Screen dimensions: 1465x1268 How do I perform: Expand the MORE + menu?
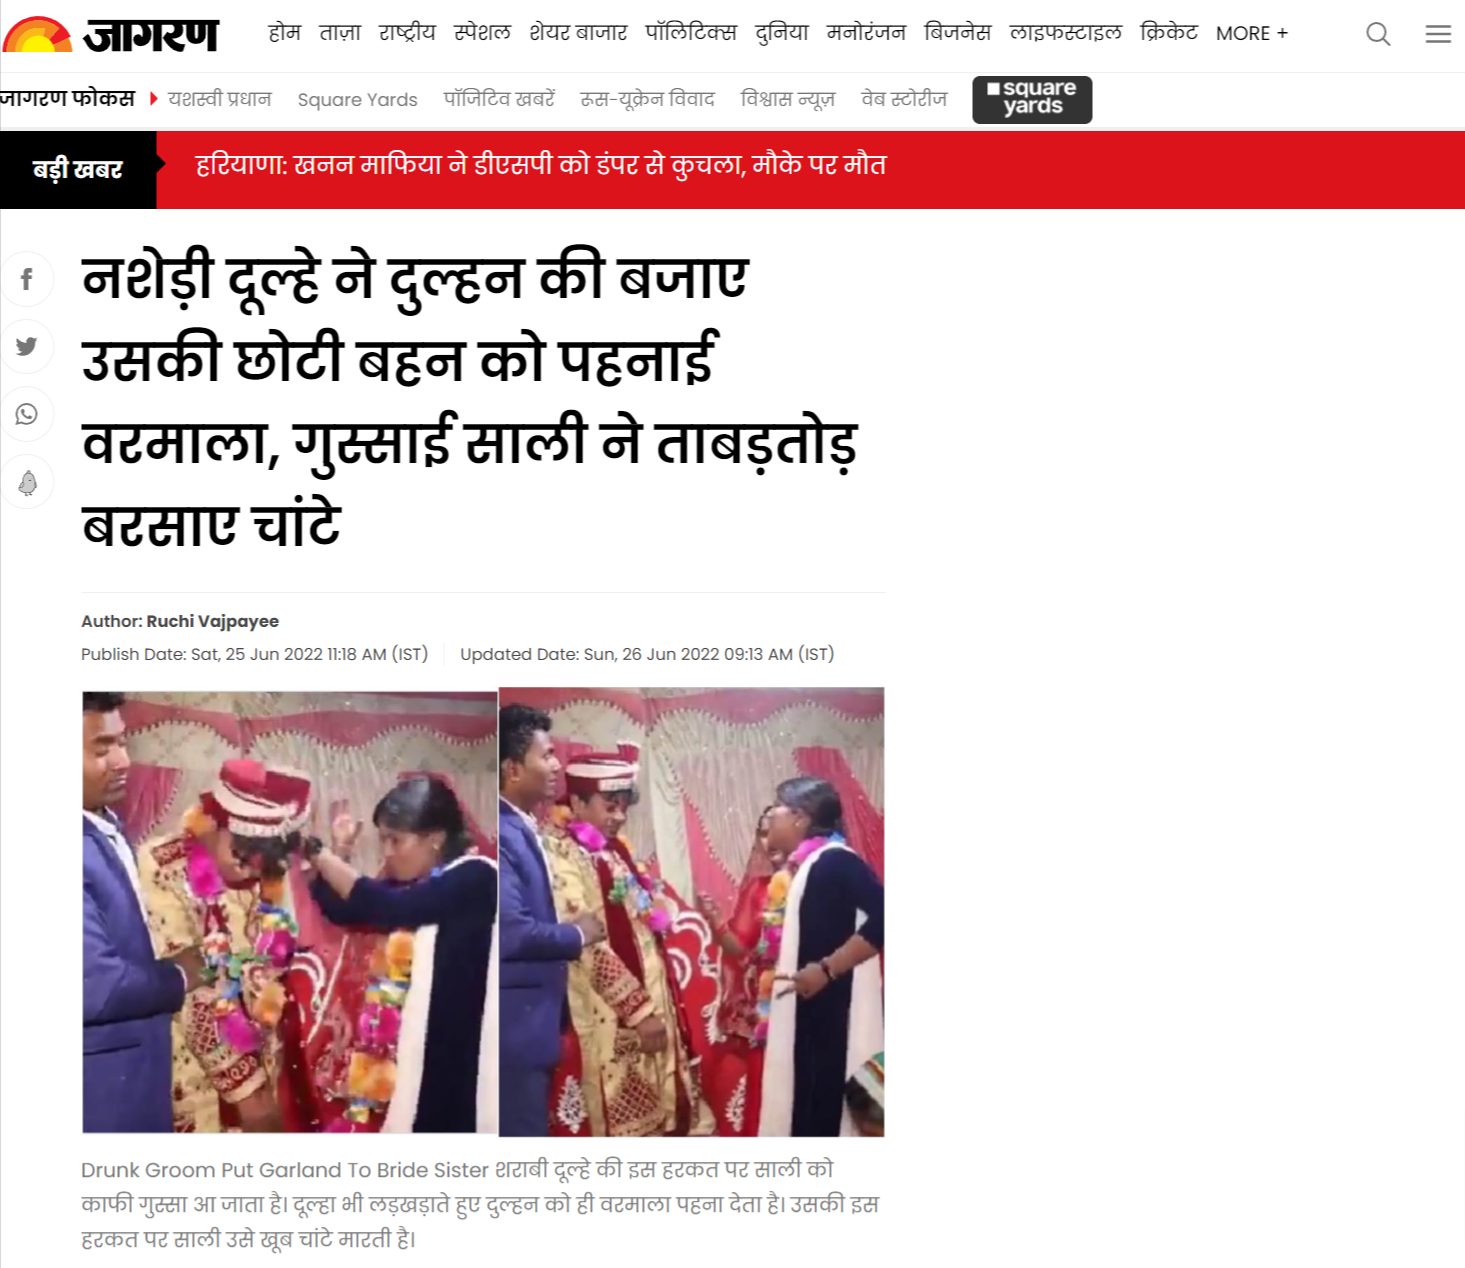point(1251,33)
